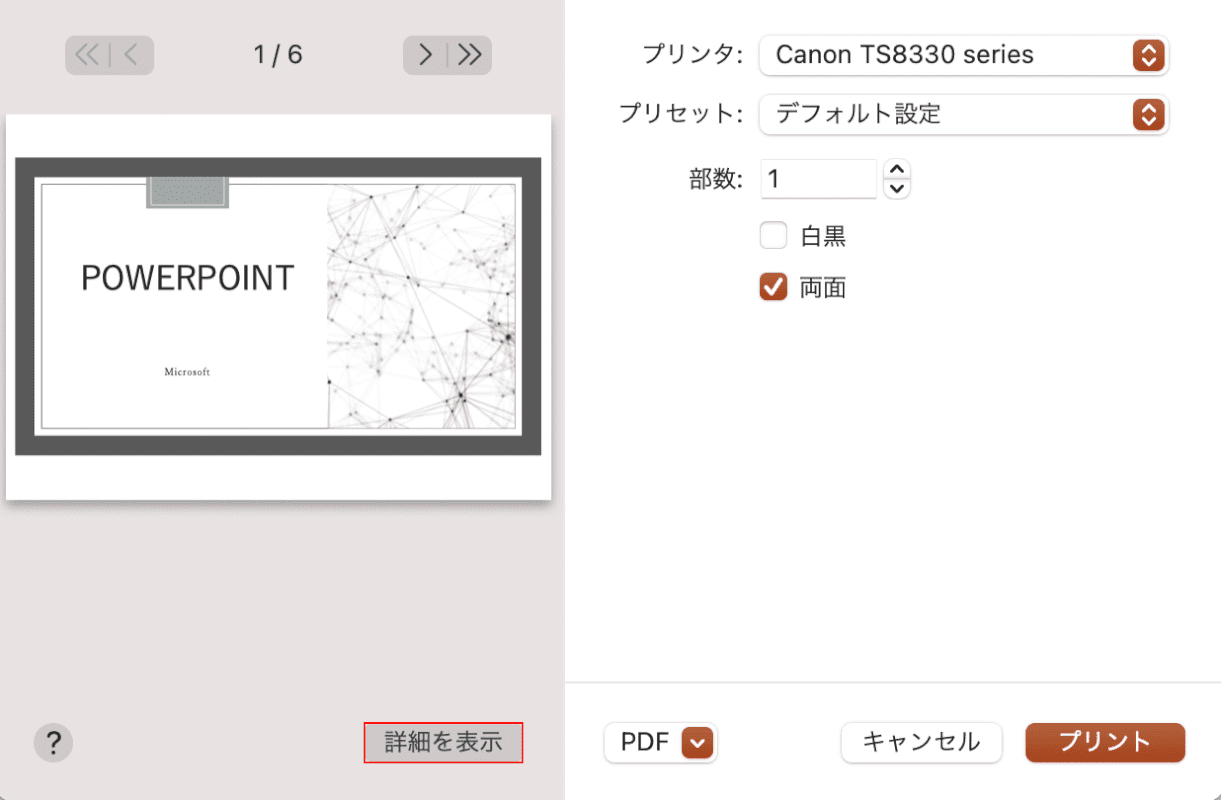Open the プリンタ dropdown Canon TS8330 series
Viewport: 1221px width, 800px height.
[964, 55]
